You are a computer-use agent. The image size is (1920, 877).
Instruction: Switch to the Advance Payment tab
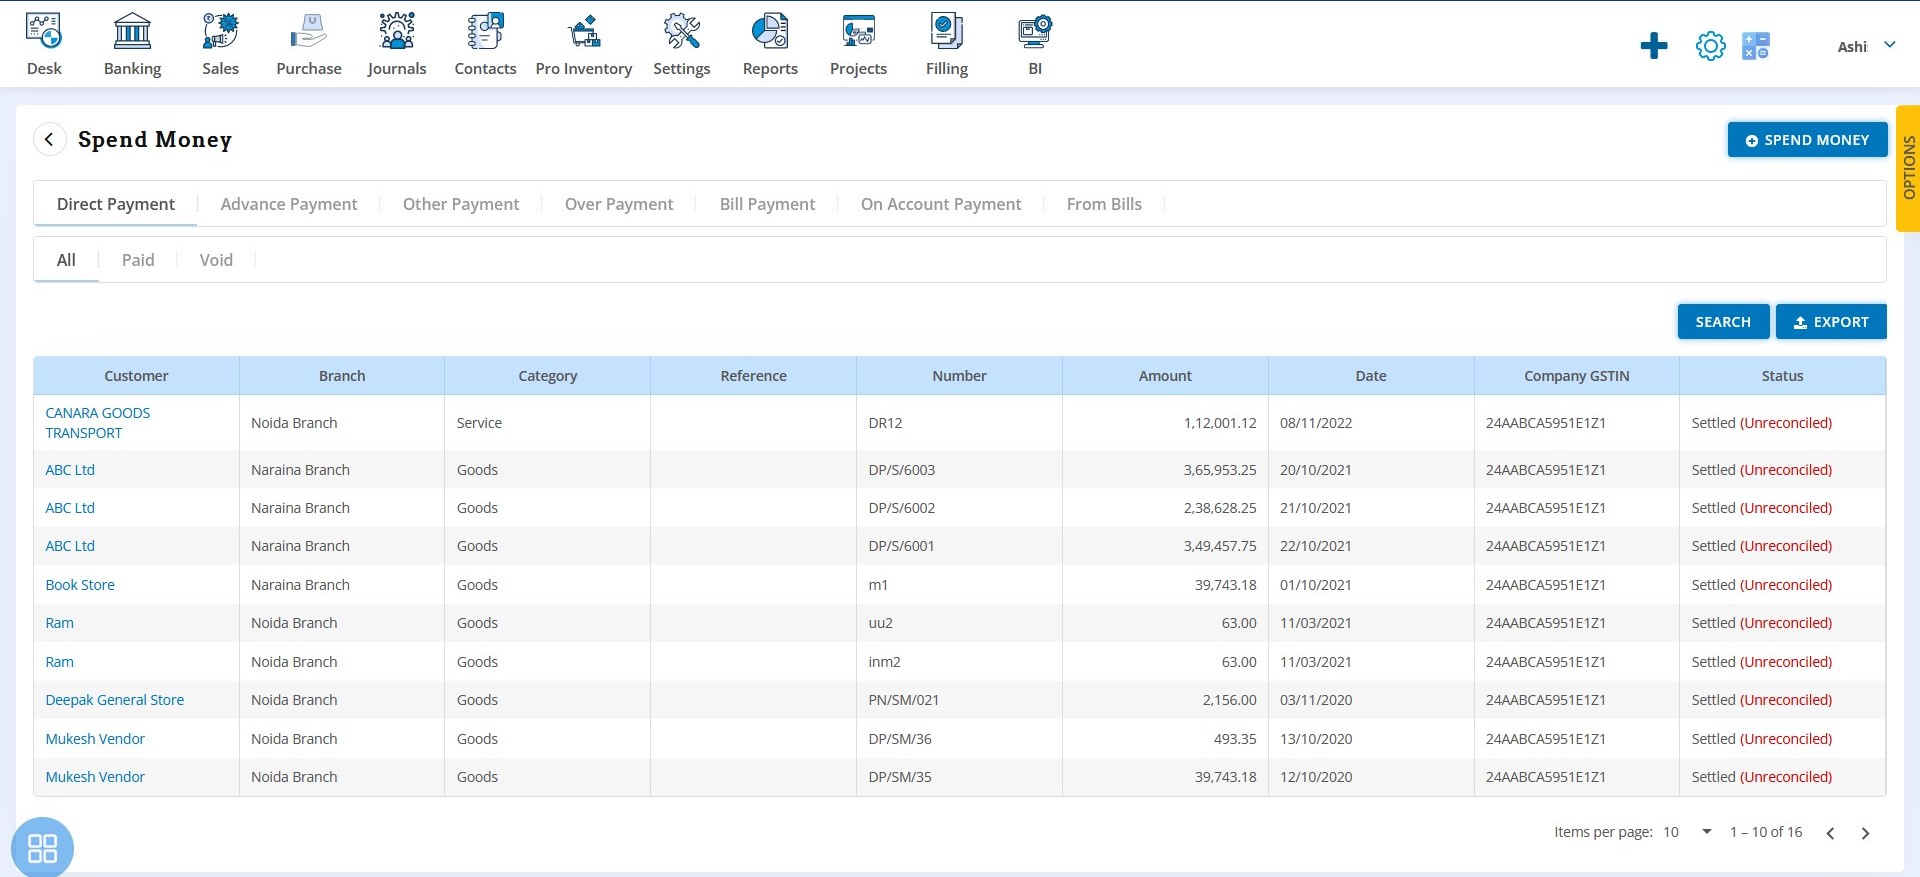(x=289, y=204)
